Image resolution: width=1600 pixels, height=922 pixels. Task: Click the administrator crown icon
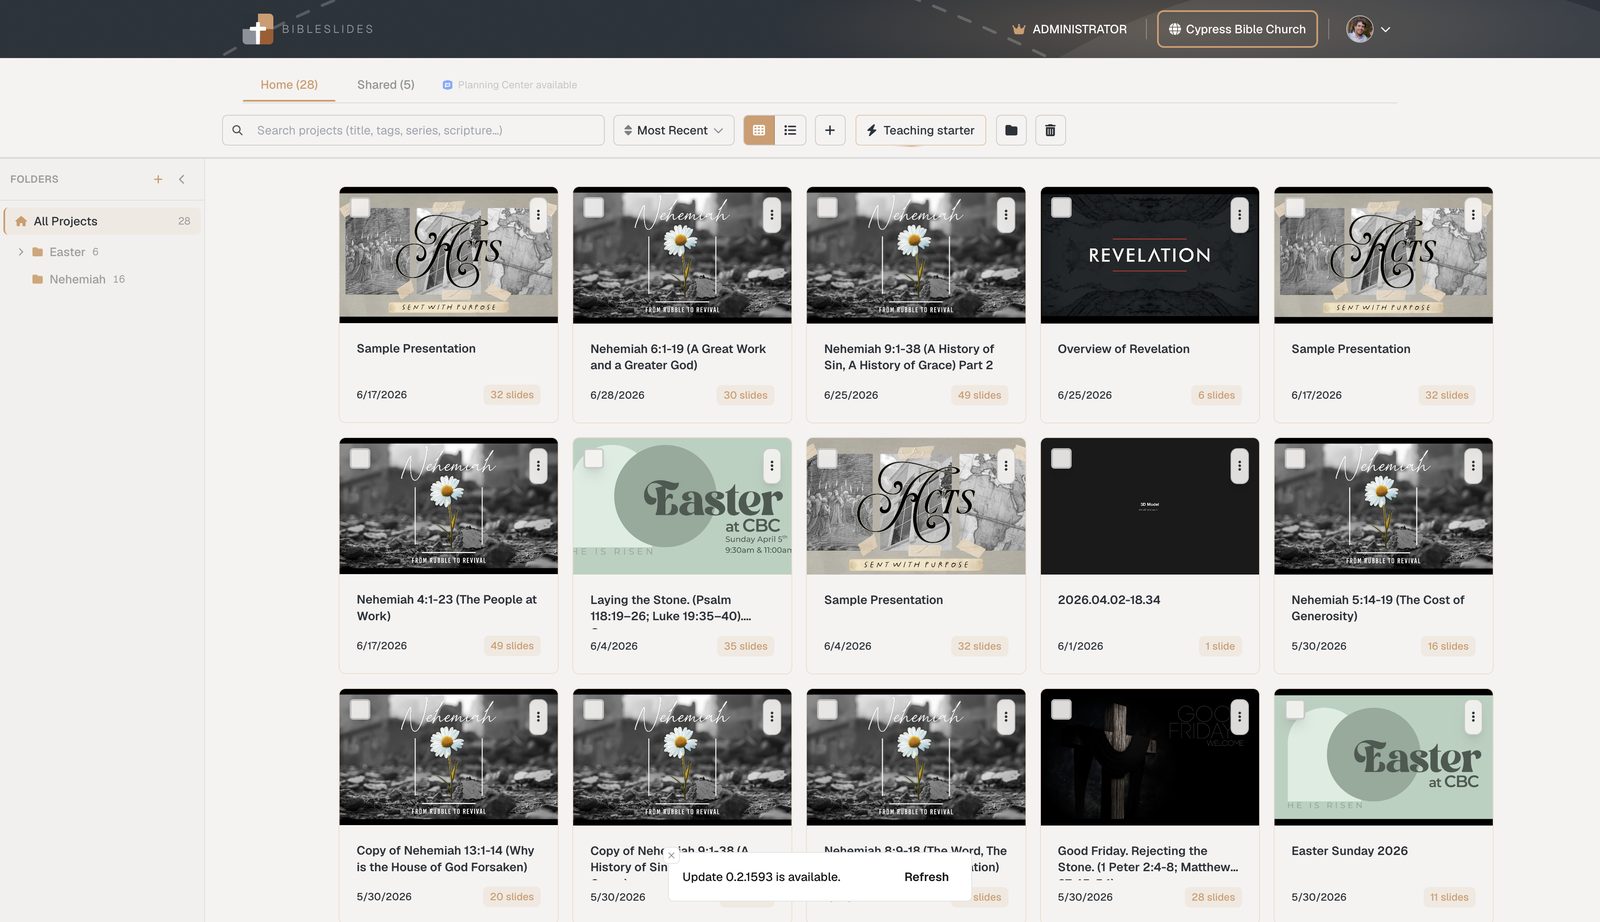click(x=1019, y=29)
